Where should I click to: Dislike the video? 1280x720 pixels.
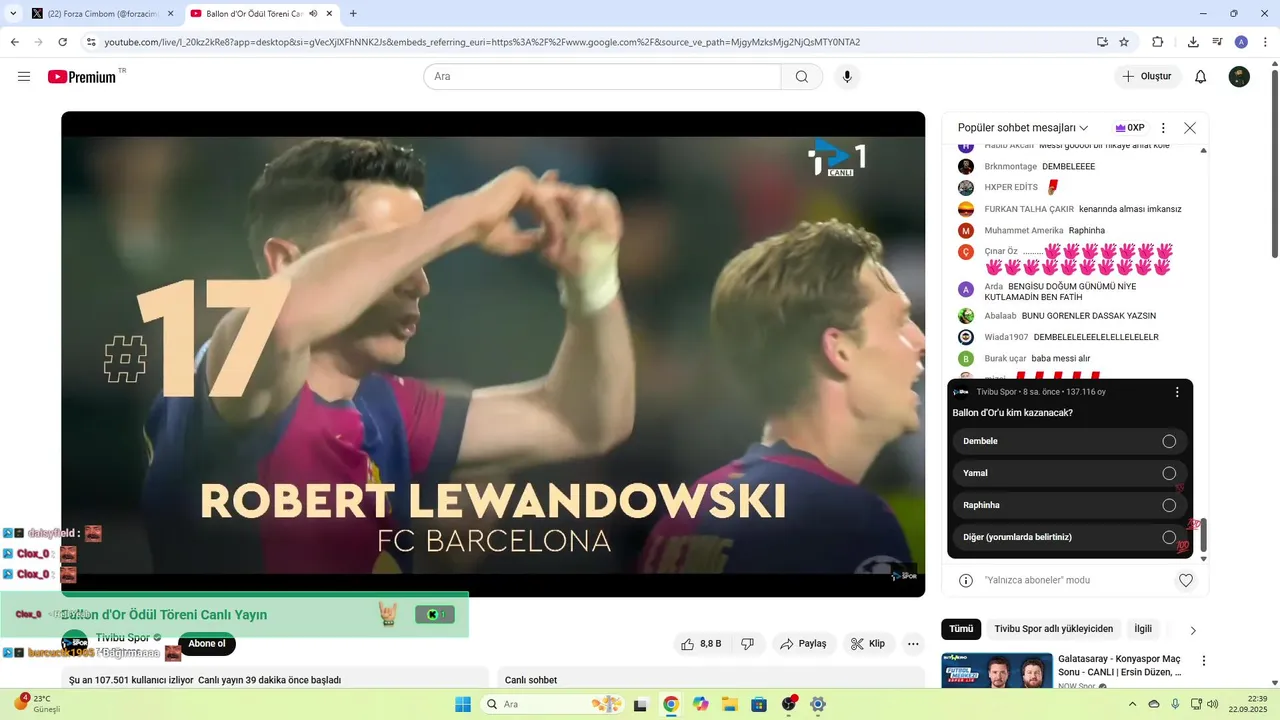747,644
